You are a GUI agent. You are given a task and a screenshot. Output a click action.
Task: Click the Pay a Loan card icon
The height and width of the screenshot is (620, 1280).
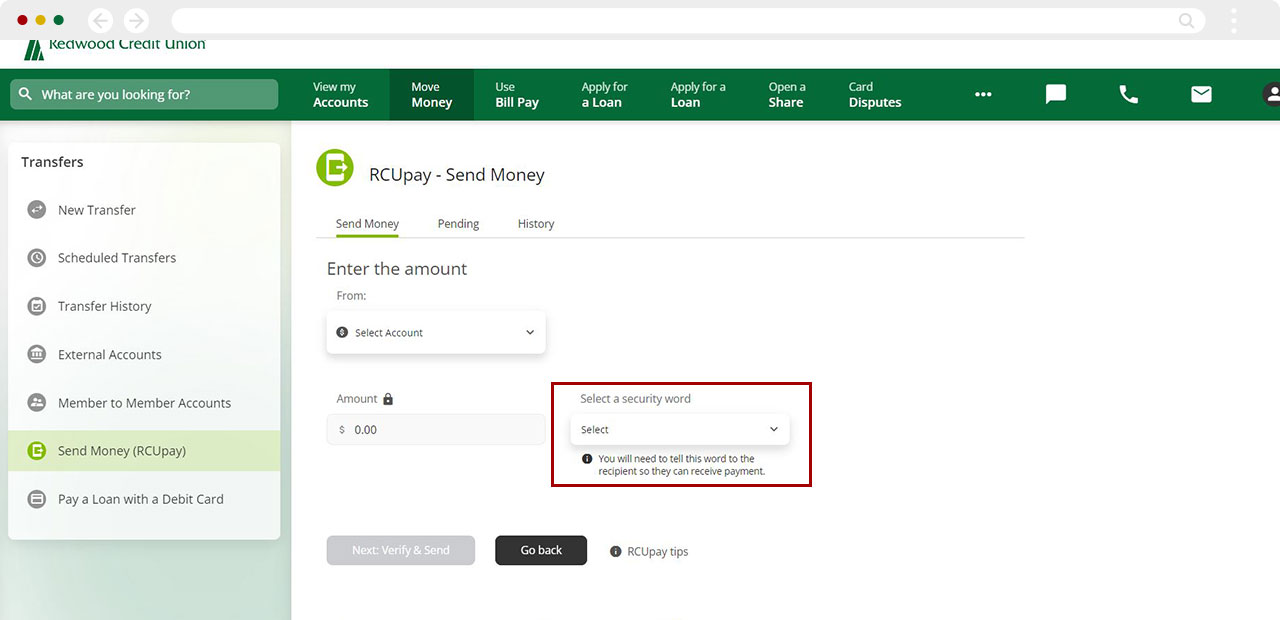37,499
